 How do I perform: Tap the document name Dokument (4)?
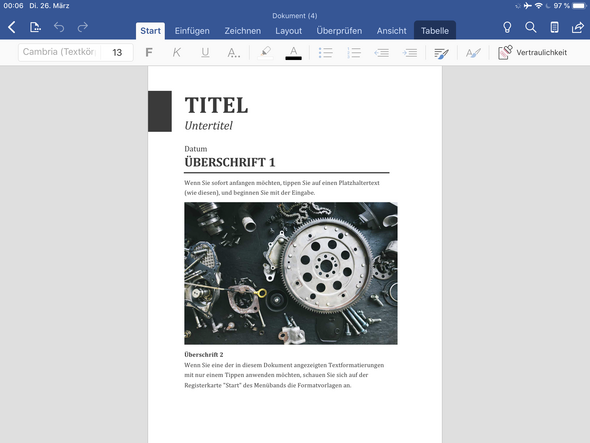point(295,16)
